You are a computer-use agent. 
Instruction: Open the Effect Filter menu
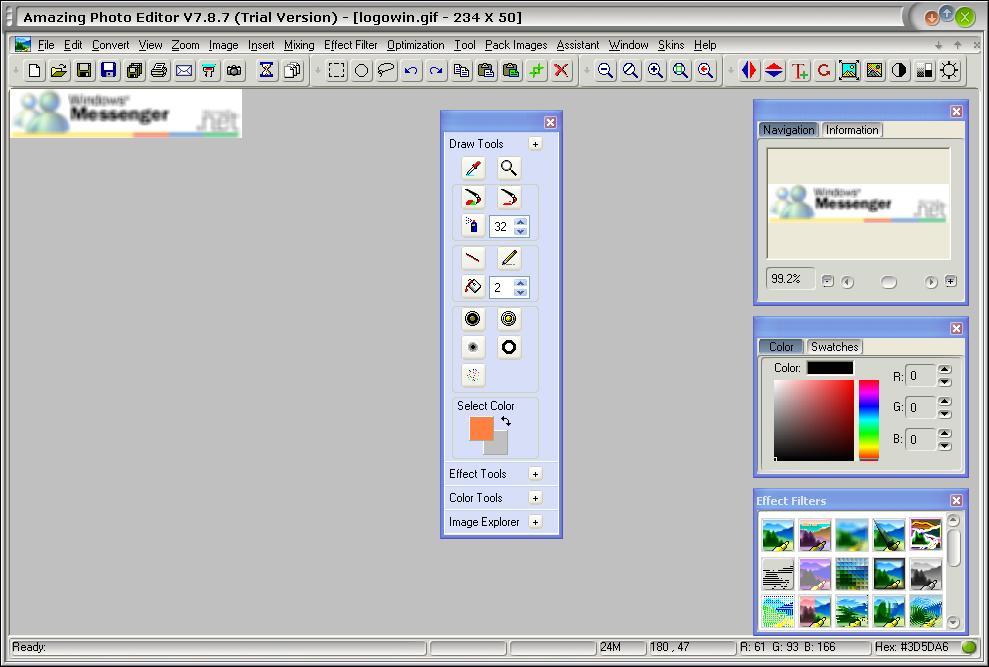click(x=350, y=45)
